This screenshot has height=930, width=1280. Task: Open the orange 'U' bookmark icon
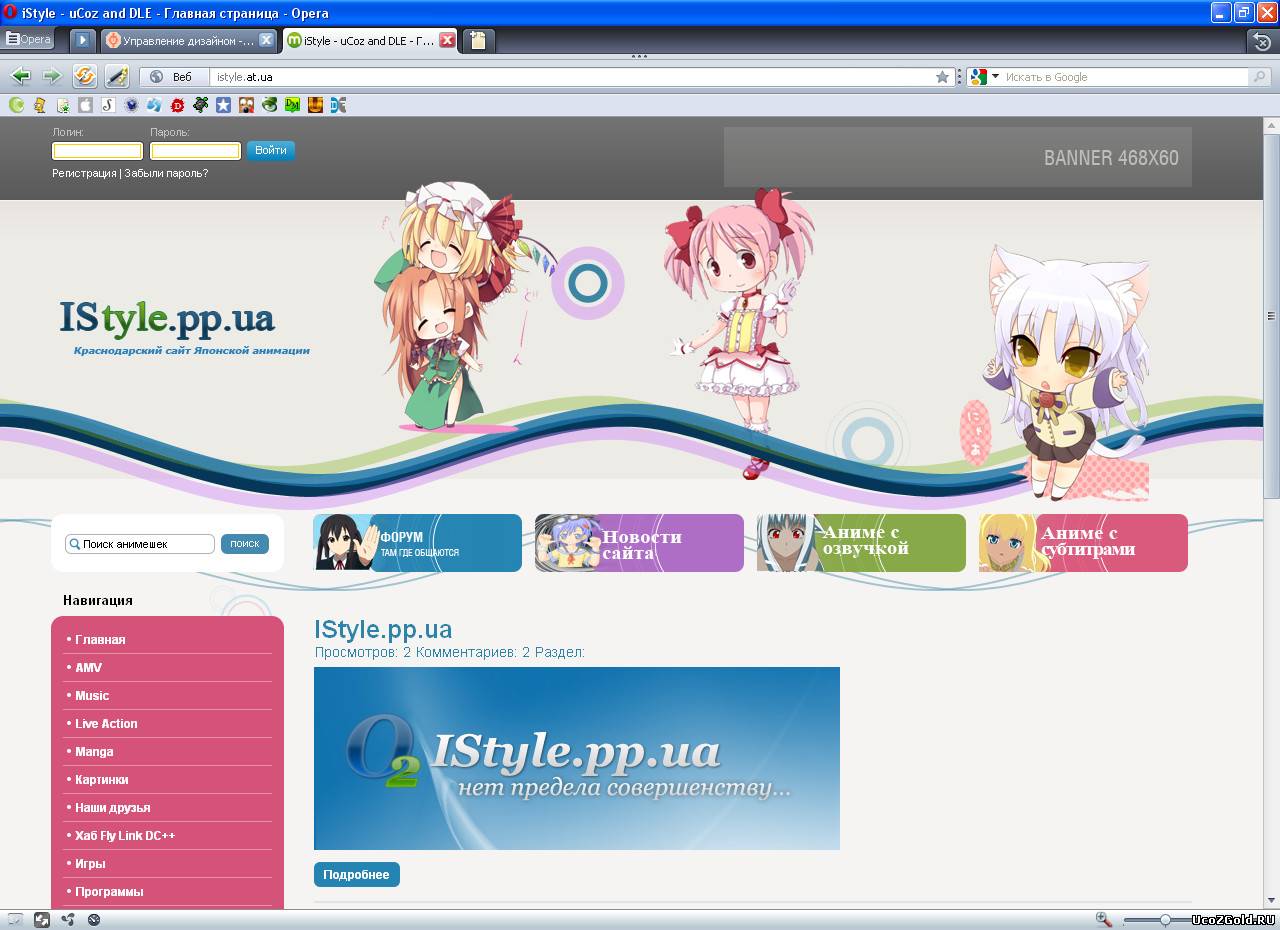pos(316,104)
